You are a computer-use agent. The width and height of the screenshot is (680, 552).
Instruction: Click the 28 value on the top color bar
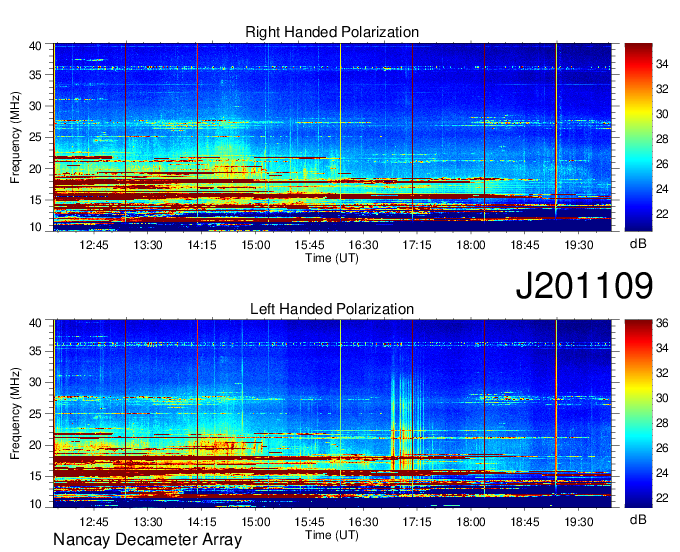662,139
